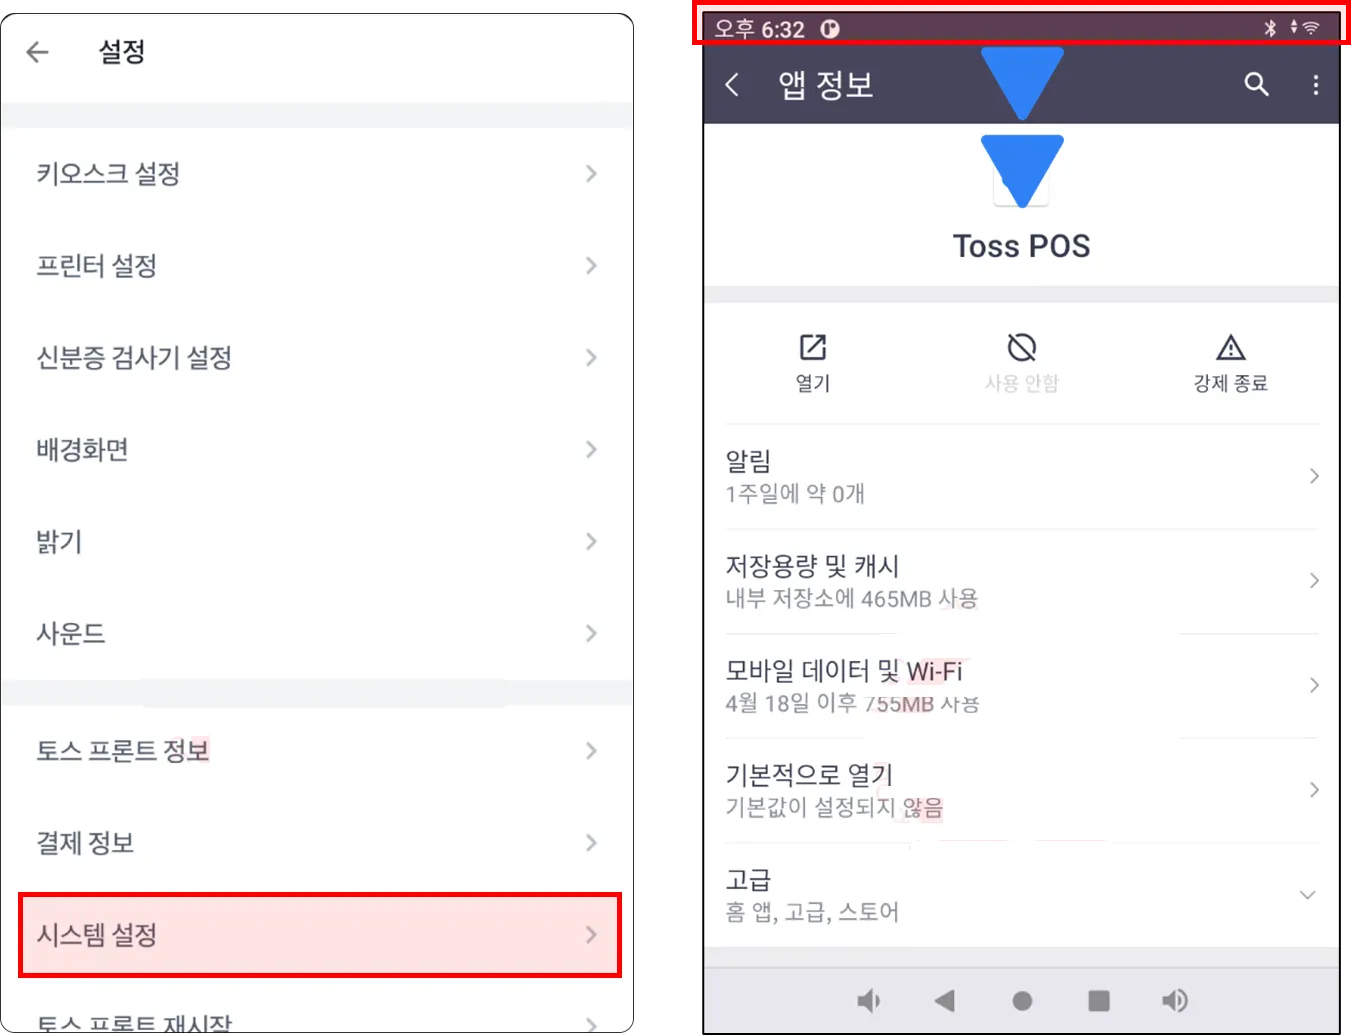Viewport: 1351px width, 1035px height.
Task: Tap the square recent apps button
Action: [x=1099, y=1000]
